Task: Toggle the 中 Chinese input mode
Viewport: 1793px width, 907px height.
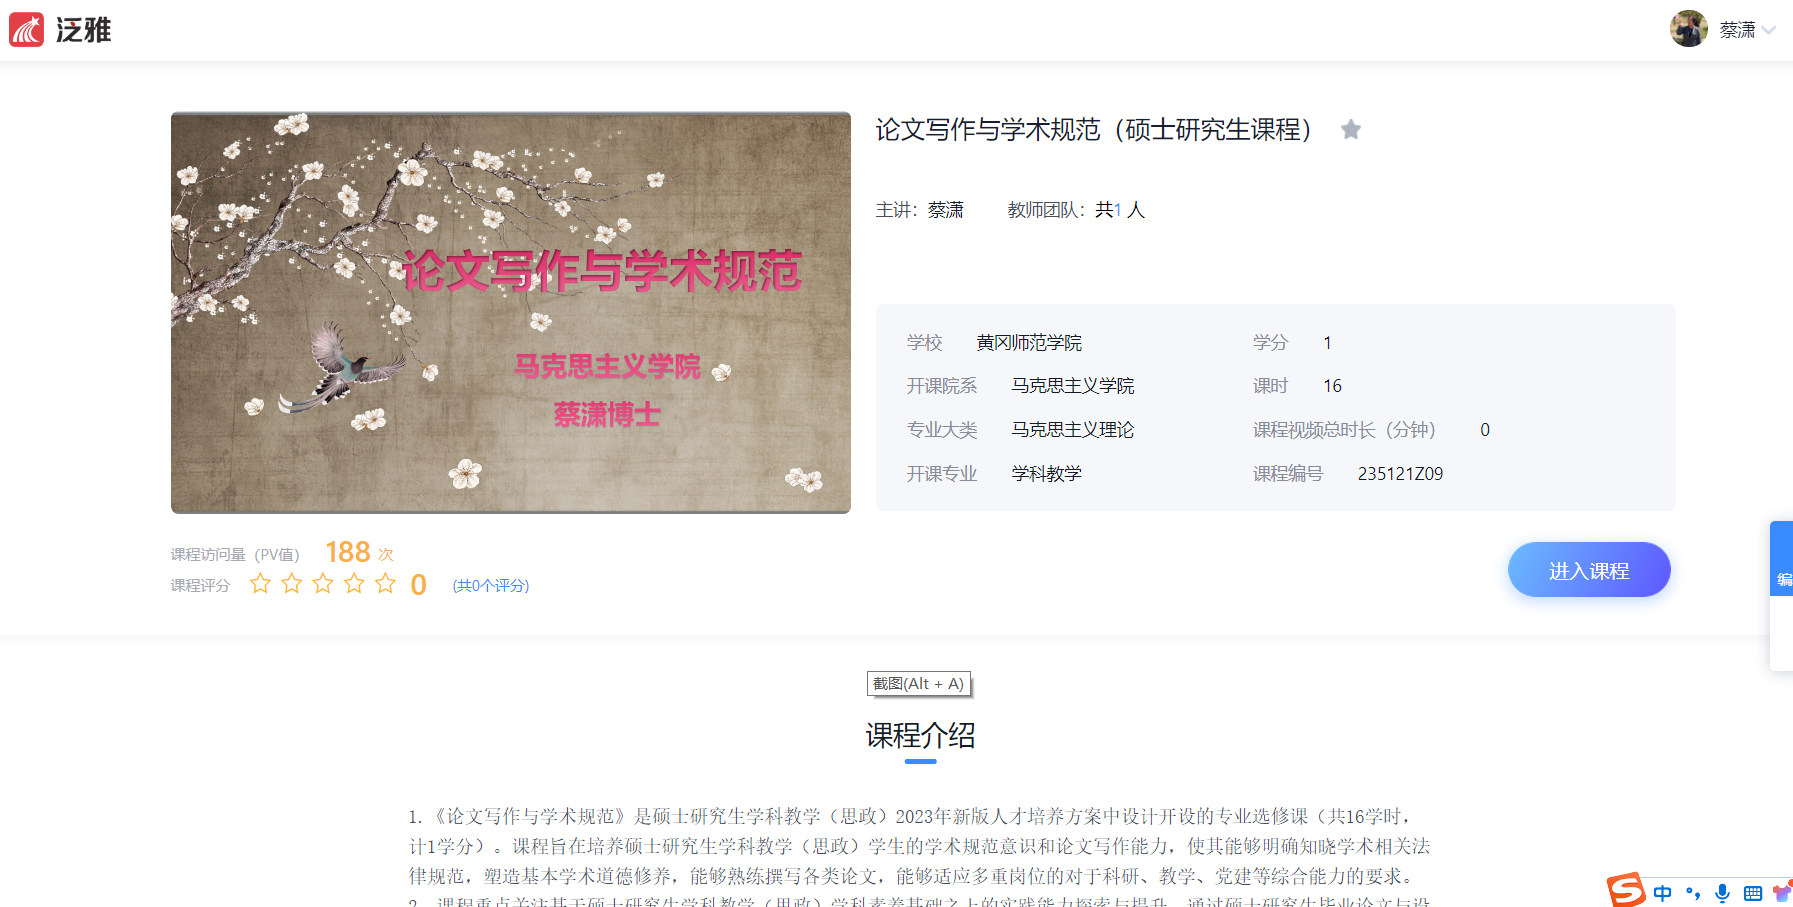Action: (1662, 893)
